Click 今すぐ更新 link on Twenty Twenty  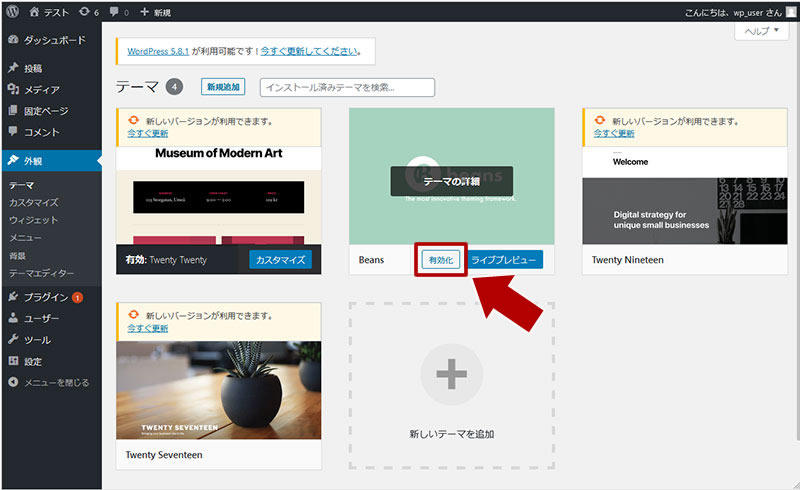click(147, 133)
